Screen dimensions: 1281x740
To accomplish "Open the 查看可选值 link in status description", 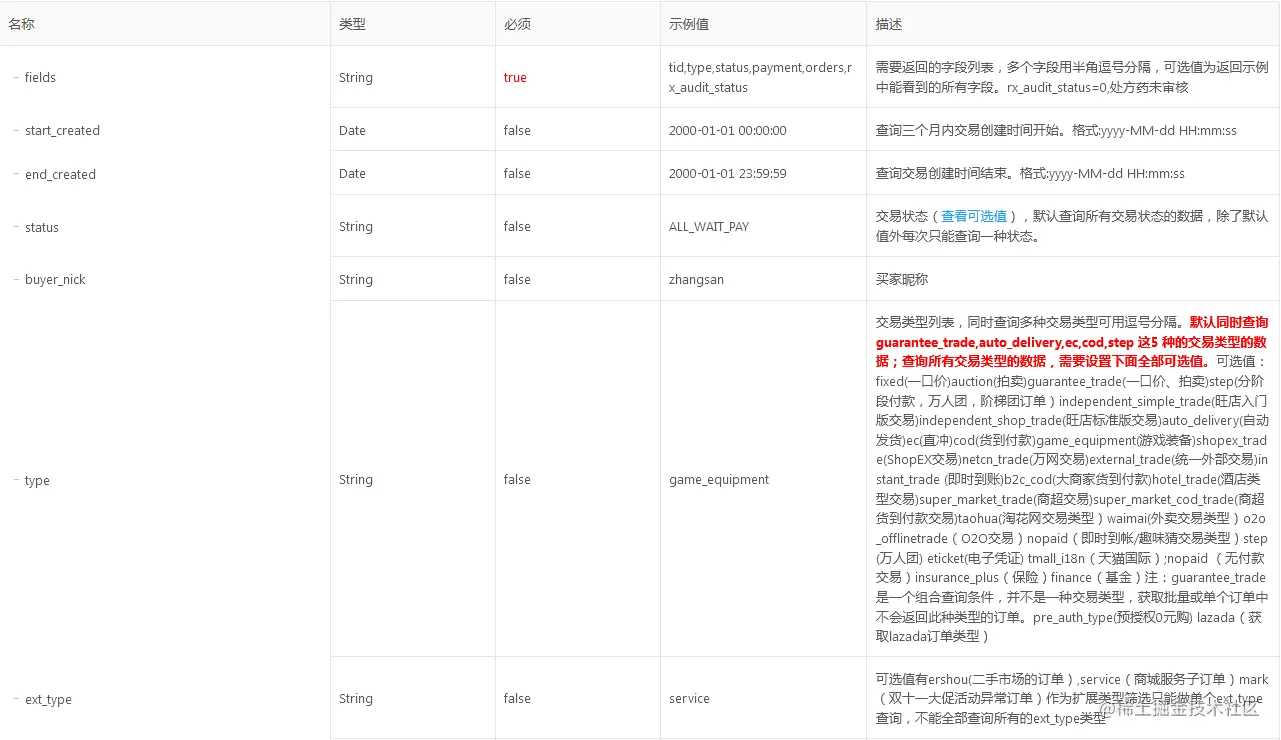I will coord(973,216).
